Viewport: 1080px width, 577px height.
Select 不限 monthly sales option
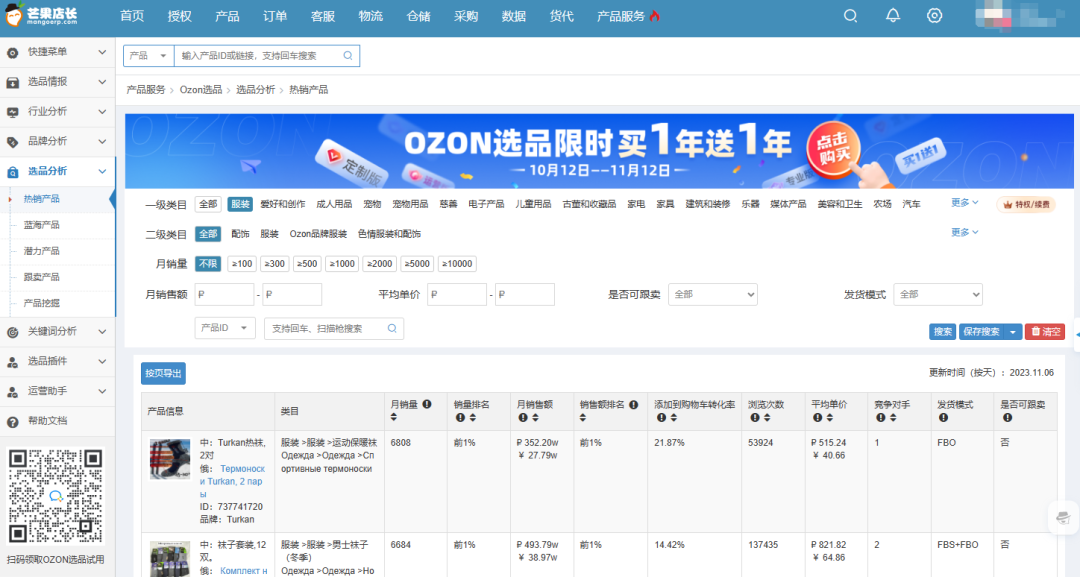208,264
